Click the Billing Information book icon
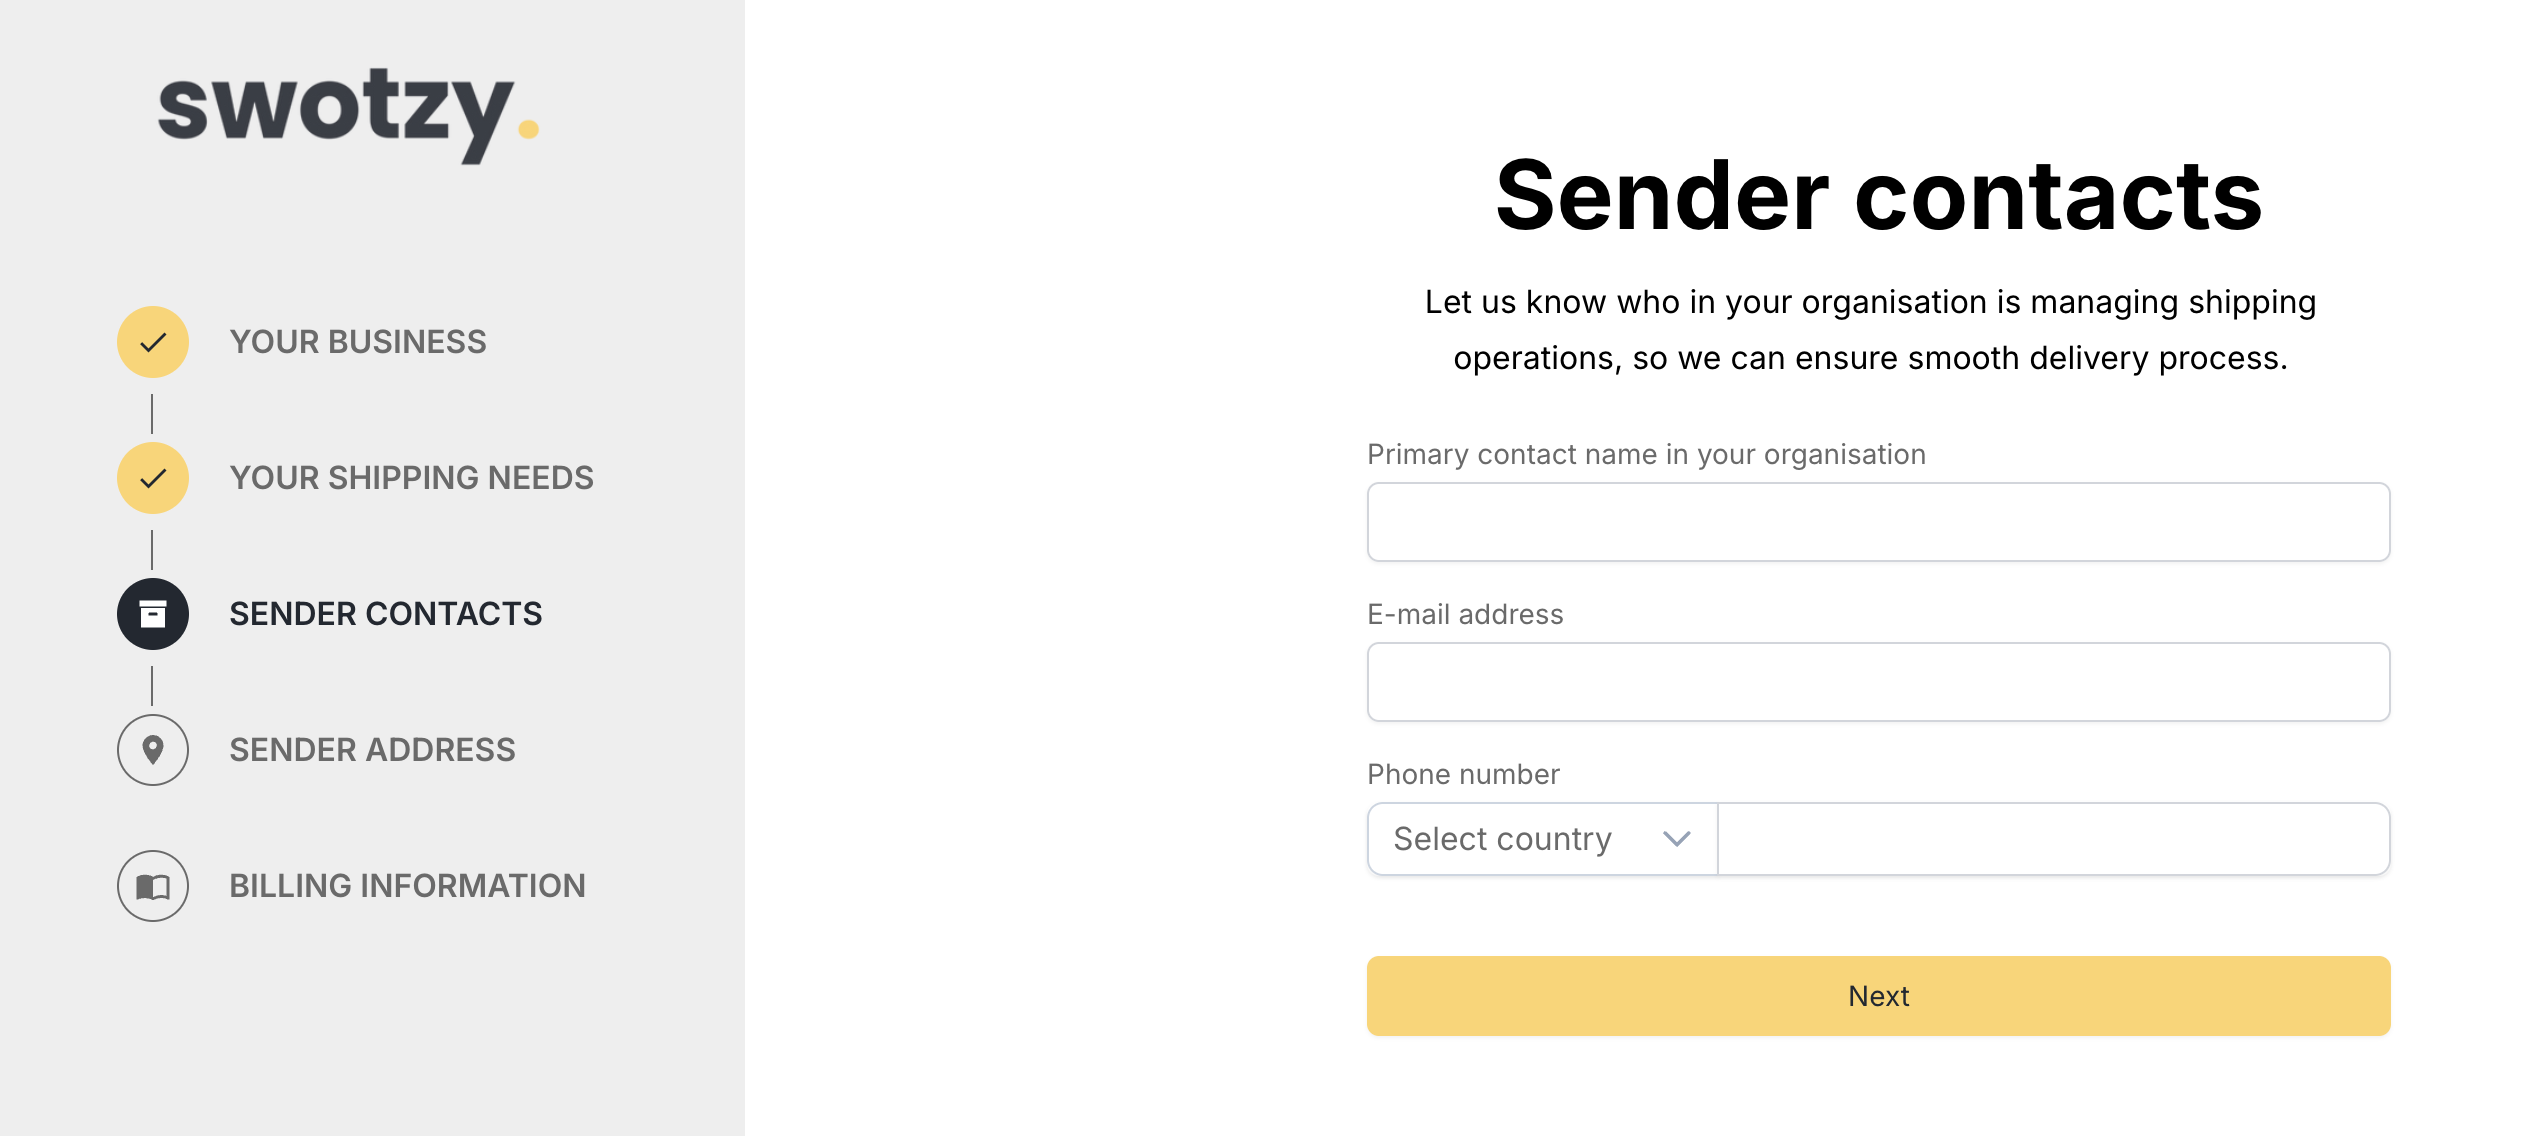2523x1136 pixels. [x=152, y=886]
